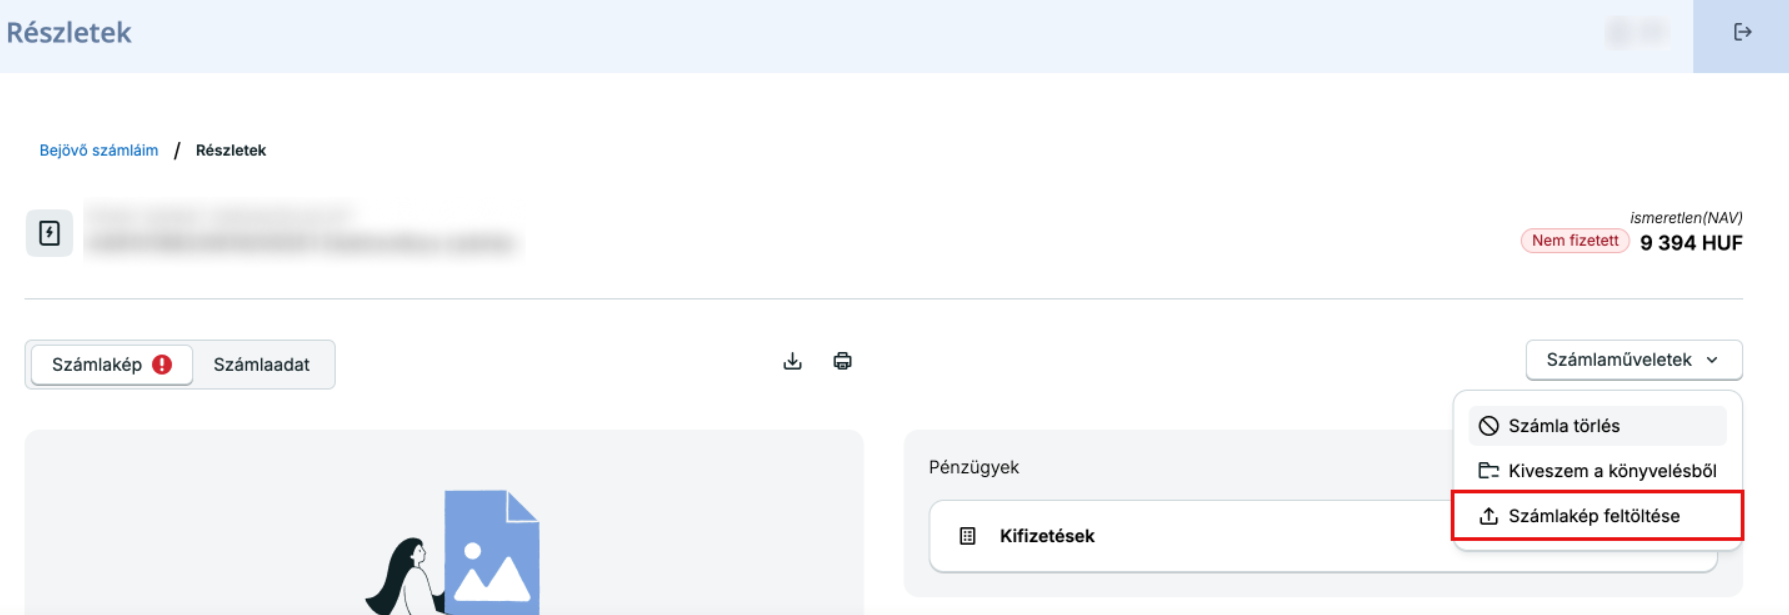
Task: Click the logout icon in the header
Action: coord(1742,32)
